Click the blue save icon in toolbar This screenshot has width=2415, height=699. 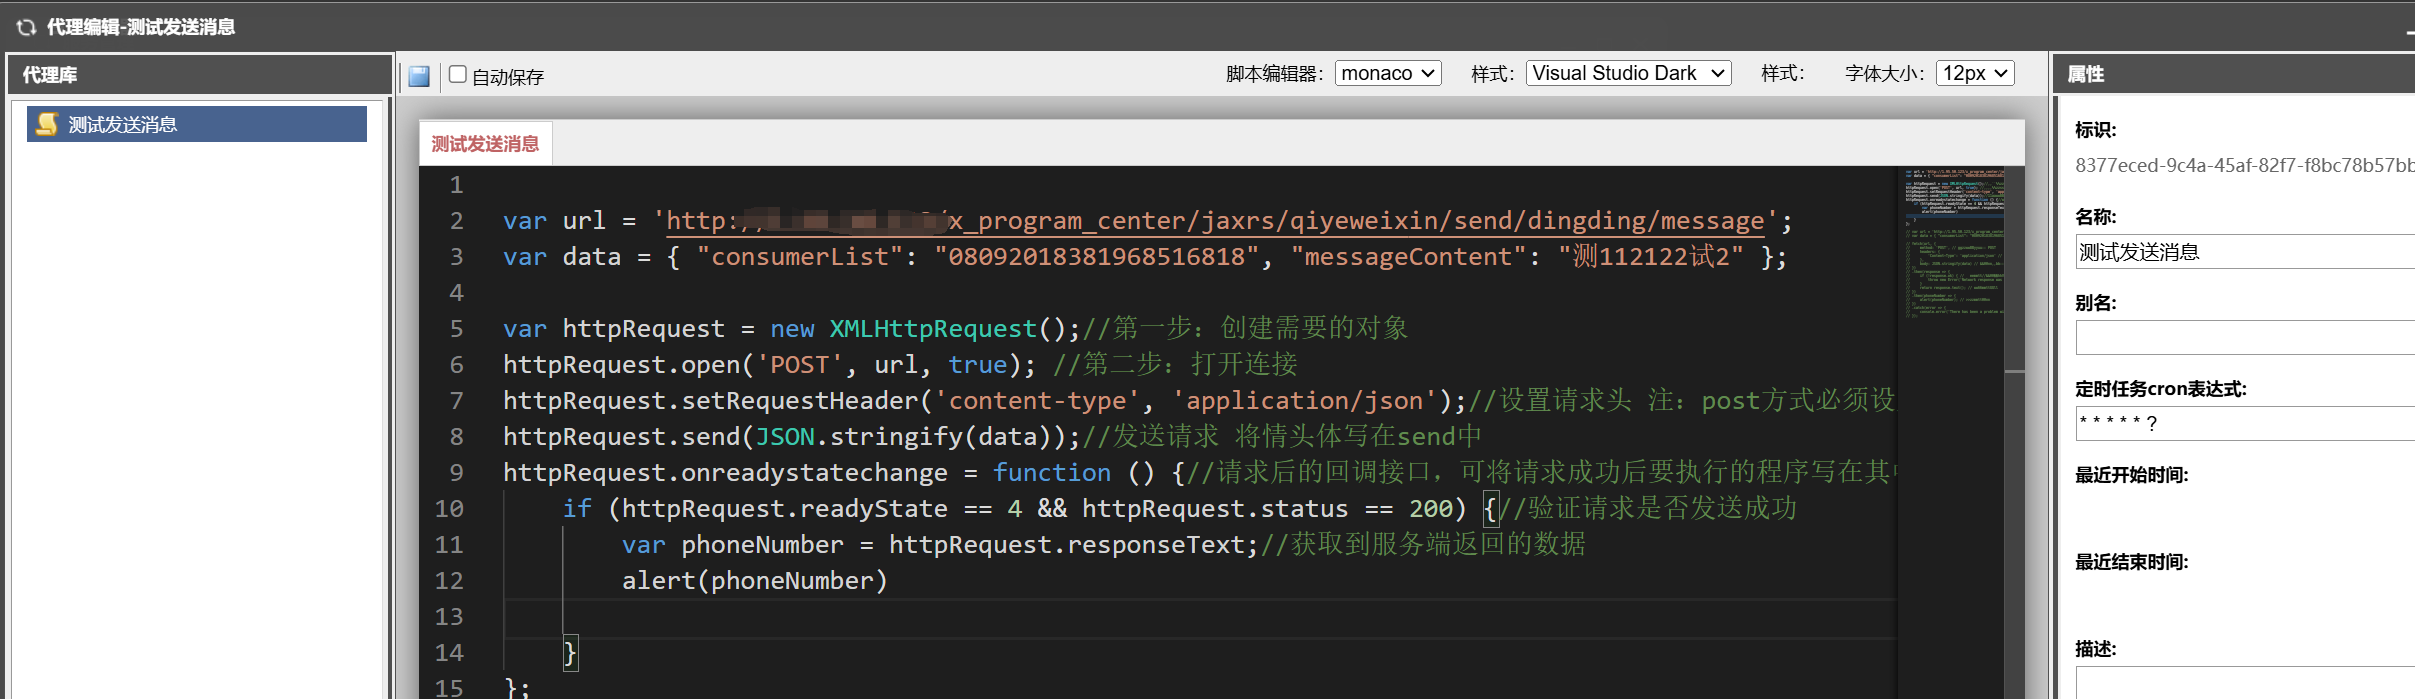pos(419,76)
